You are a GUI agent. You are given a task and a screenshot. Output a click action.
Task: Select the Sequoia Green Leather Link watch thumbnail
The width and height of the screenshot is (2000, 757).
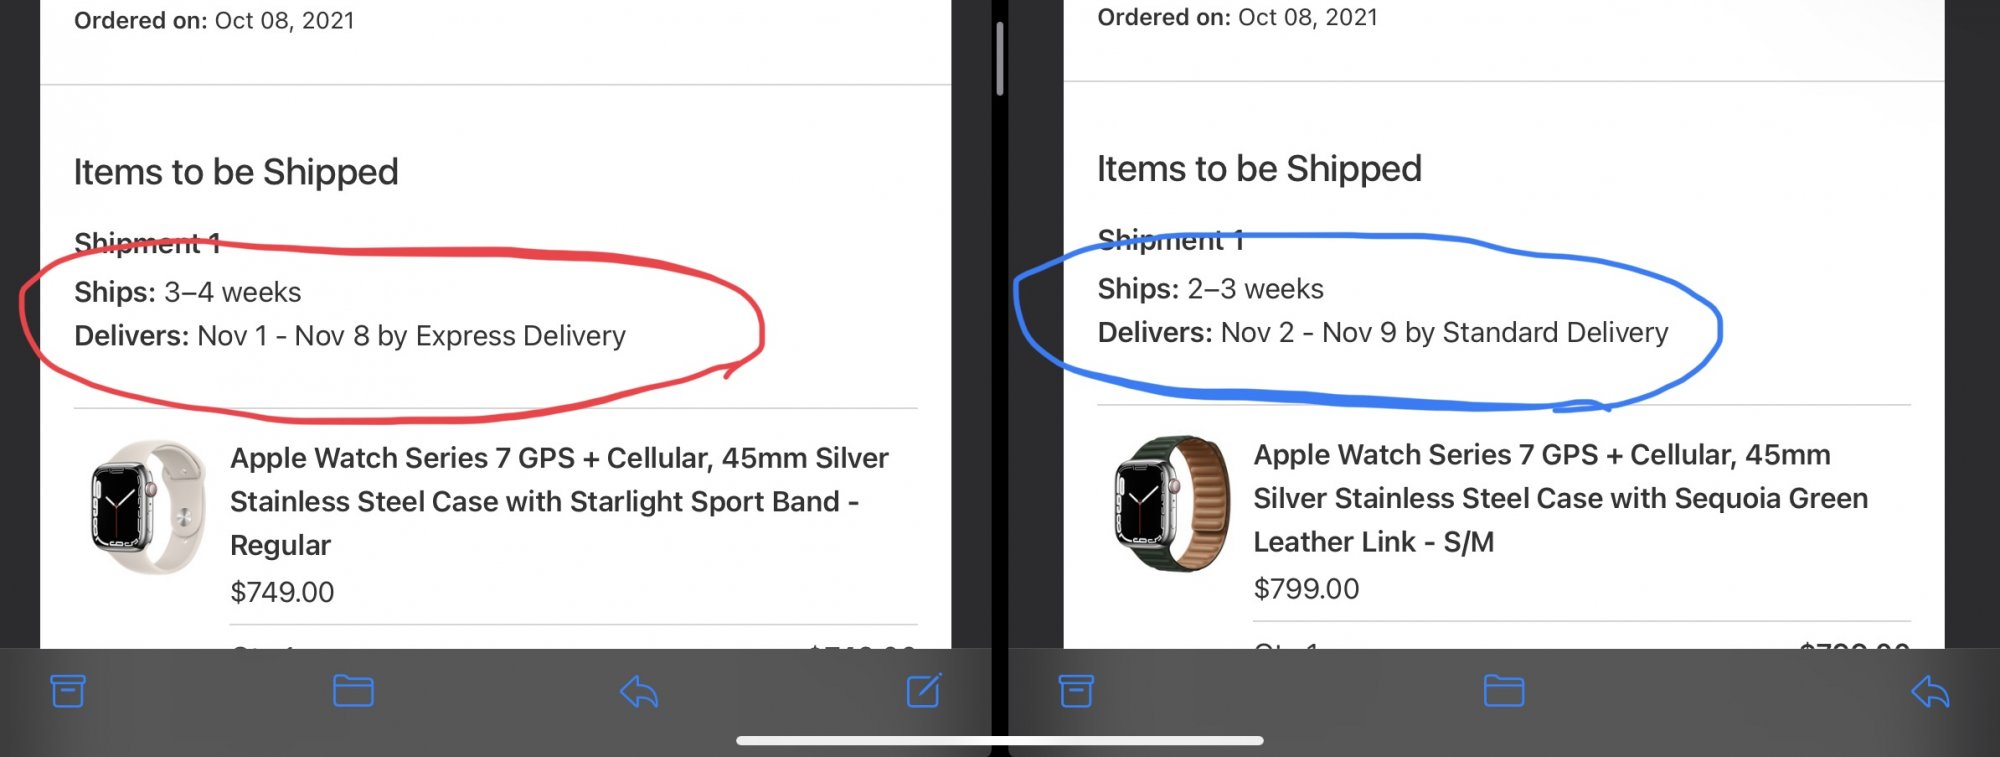pos(1172,503)
